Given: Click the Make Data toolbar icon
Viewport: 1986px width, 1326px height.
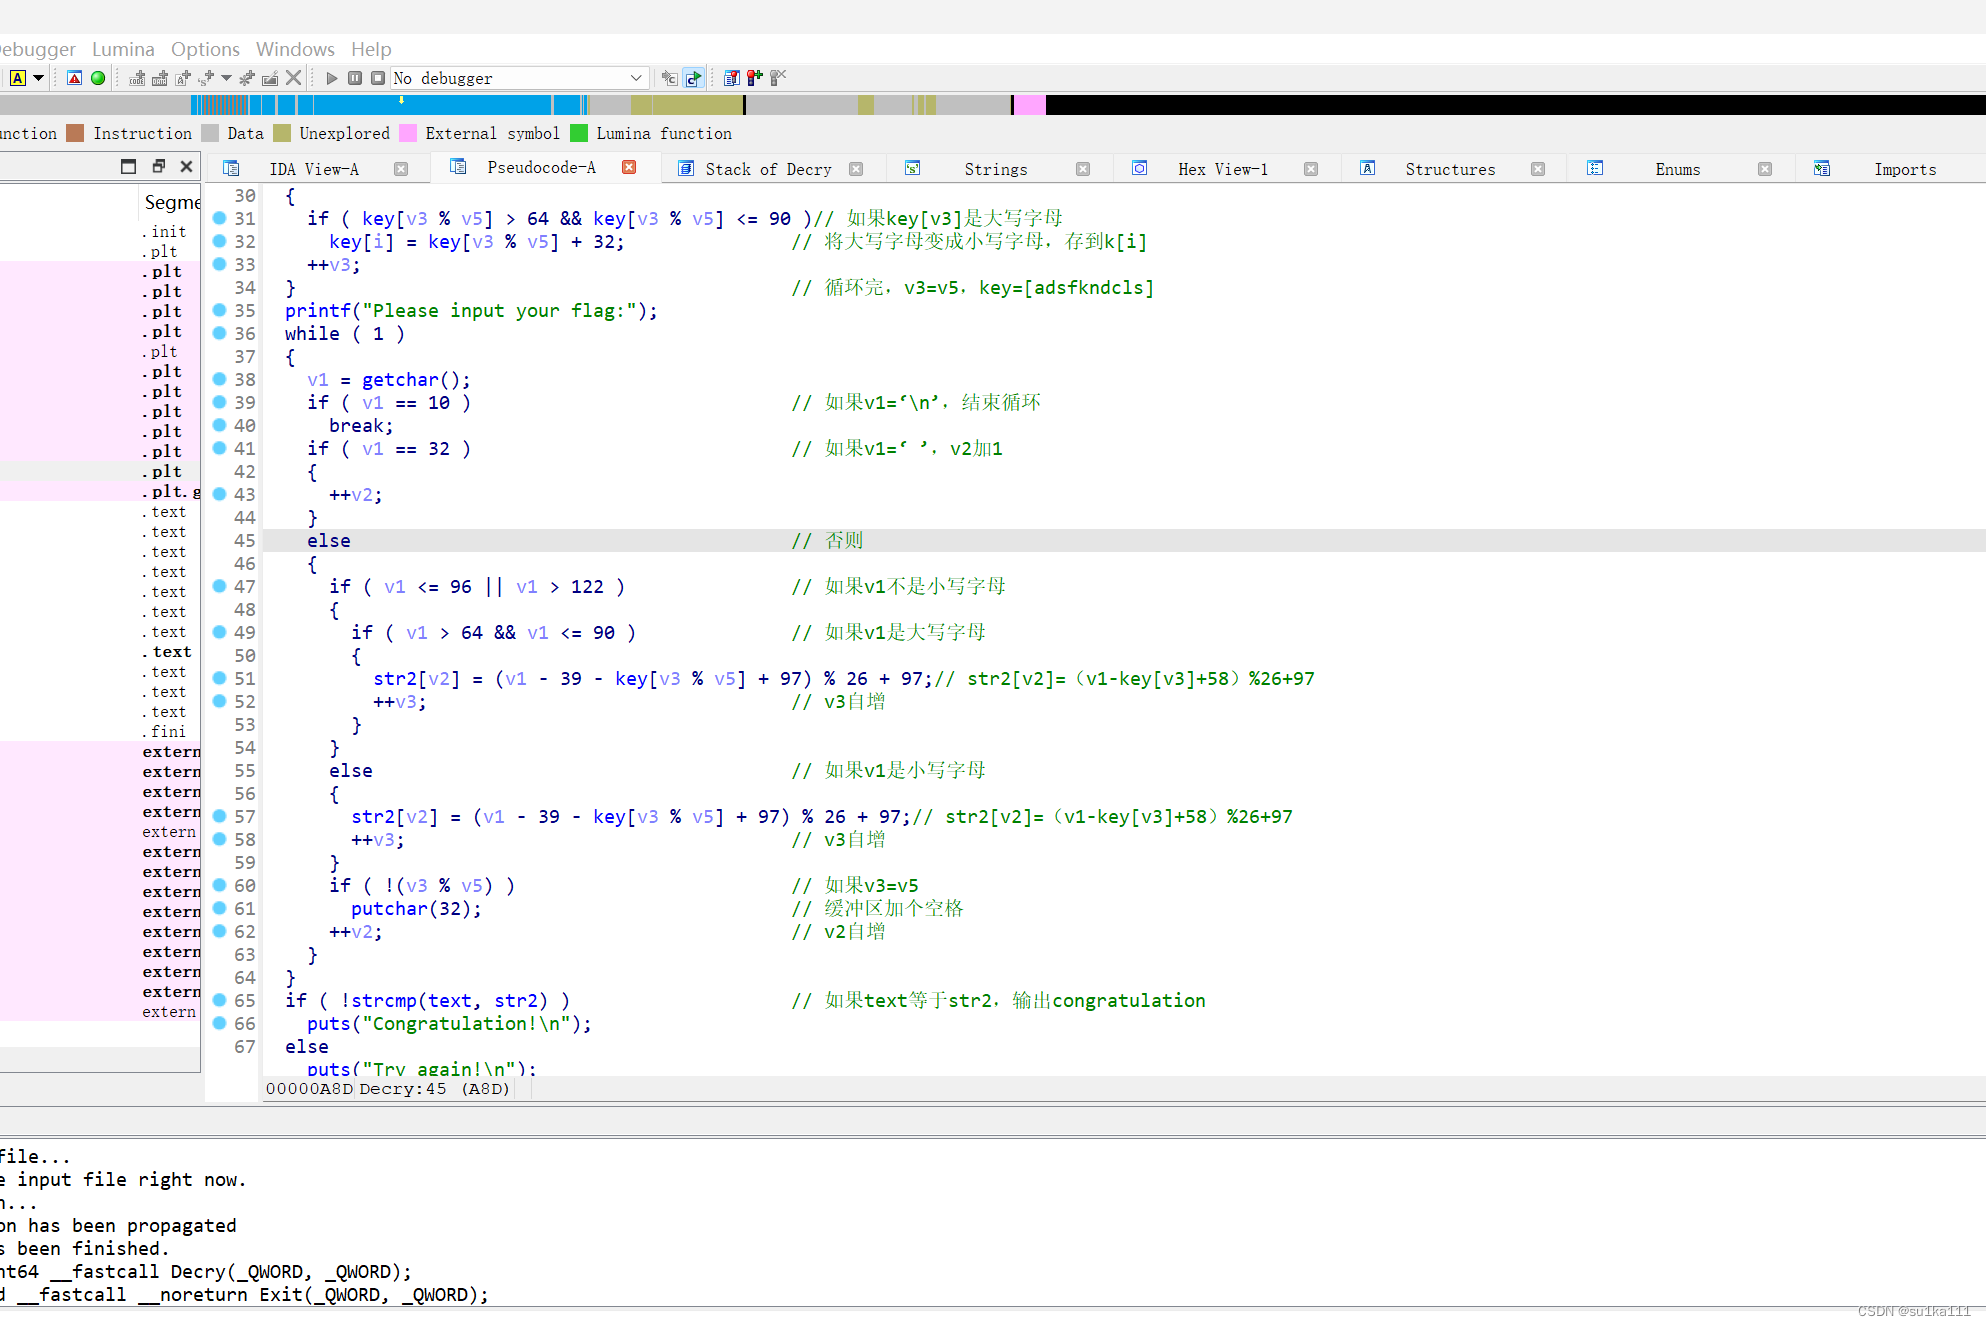Looking at the screenshot, I should (x=159, y=78).
